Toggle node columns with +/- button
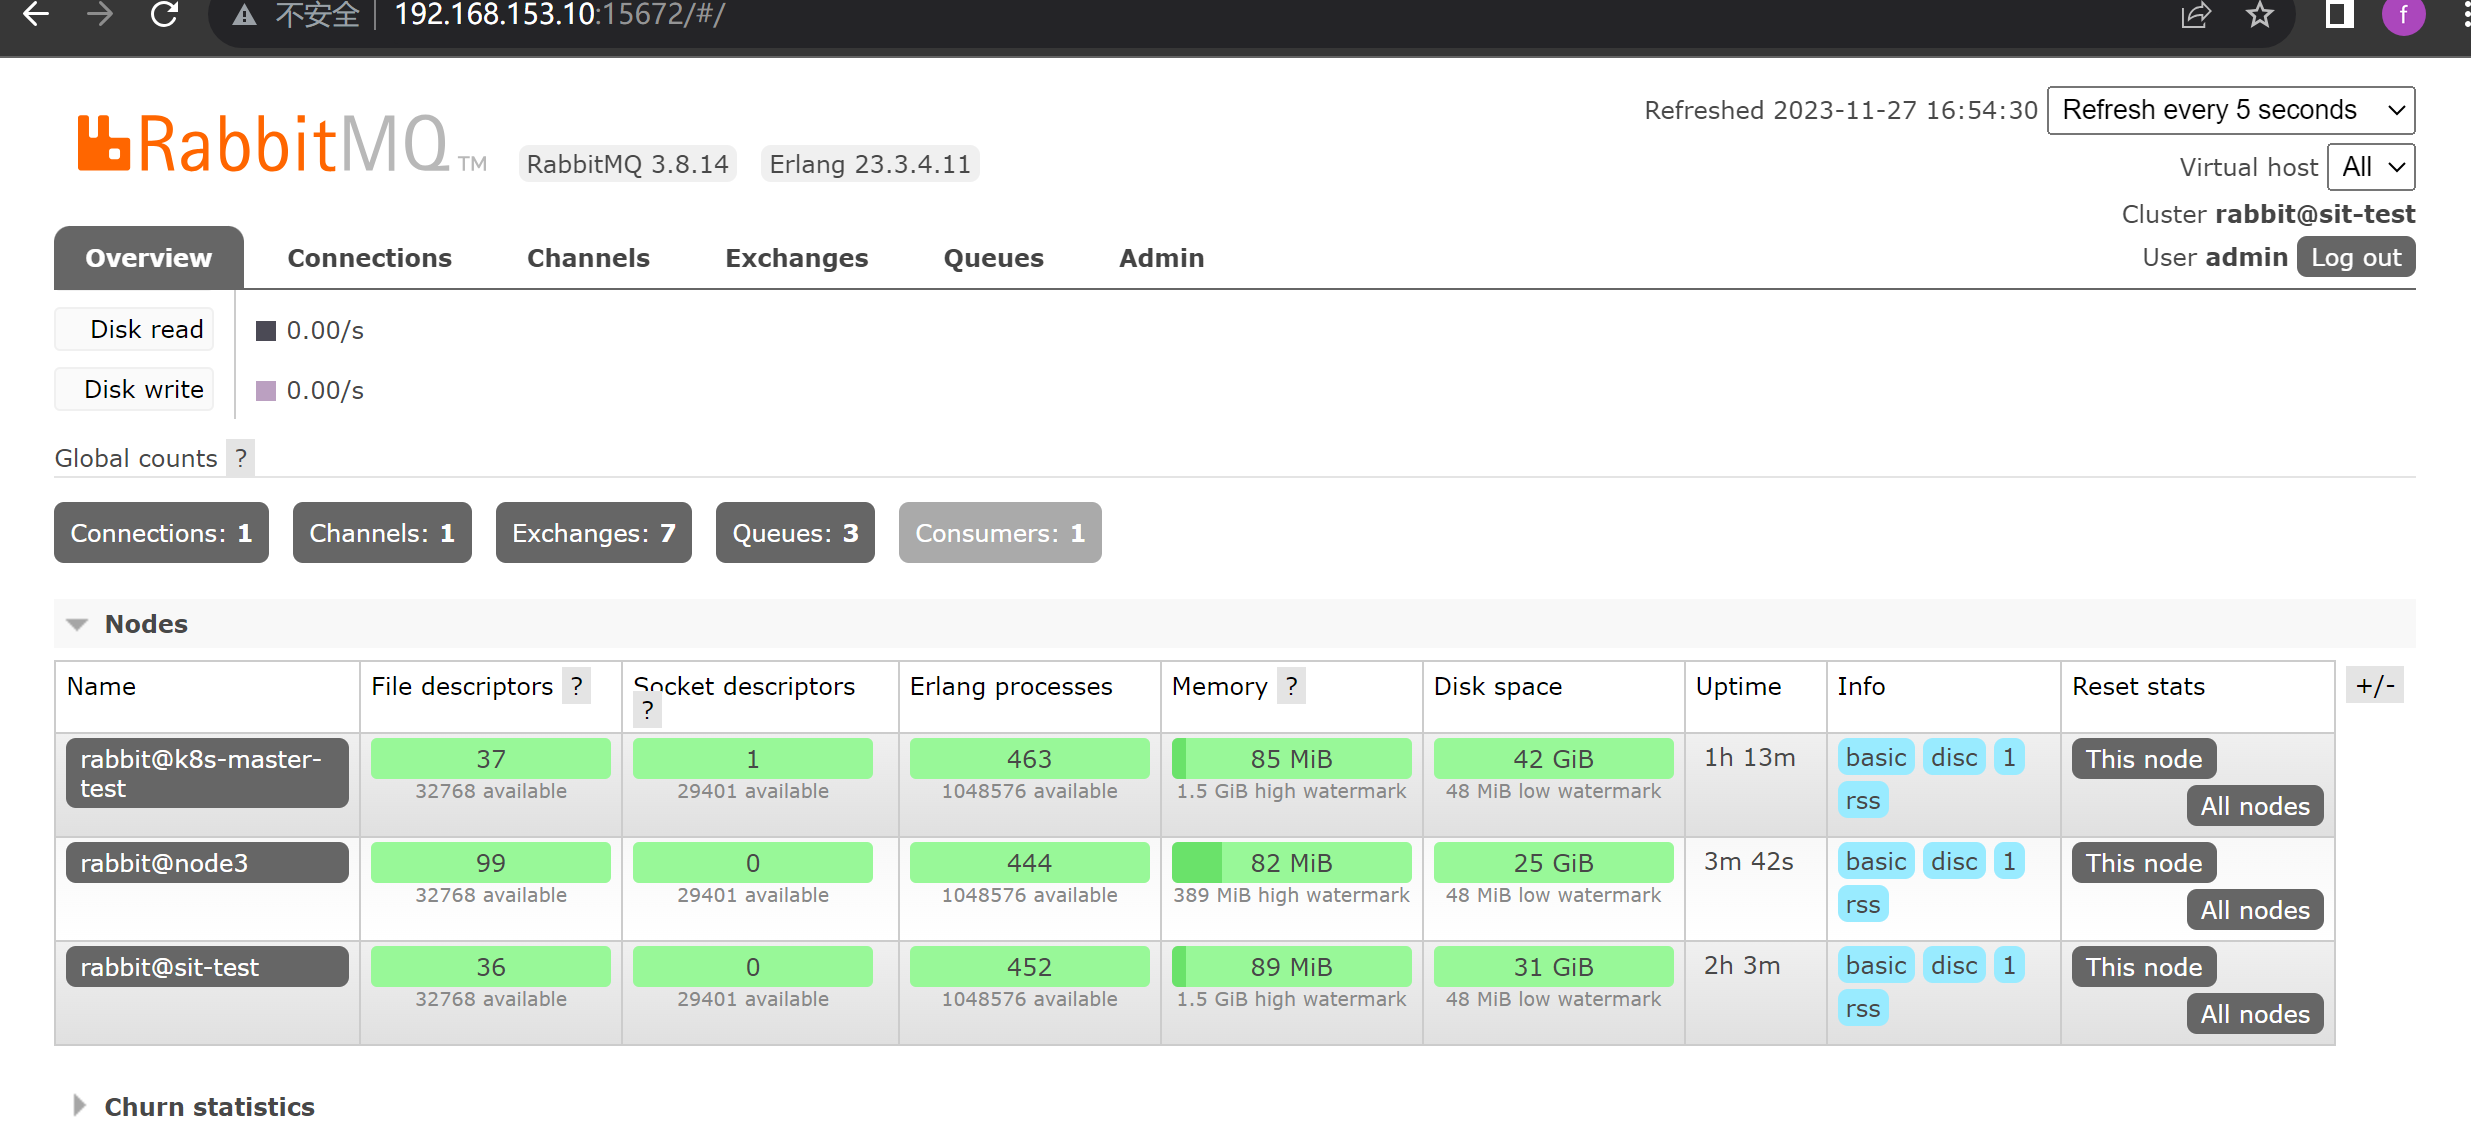The width and height of the screenshot is (2471, 1123). click(x=2374, y=686)
